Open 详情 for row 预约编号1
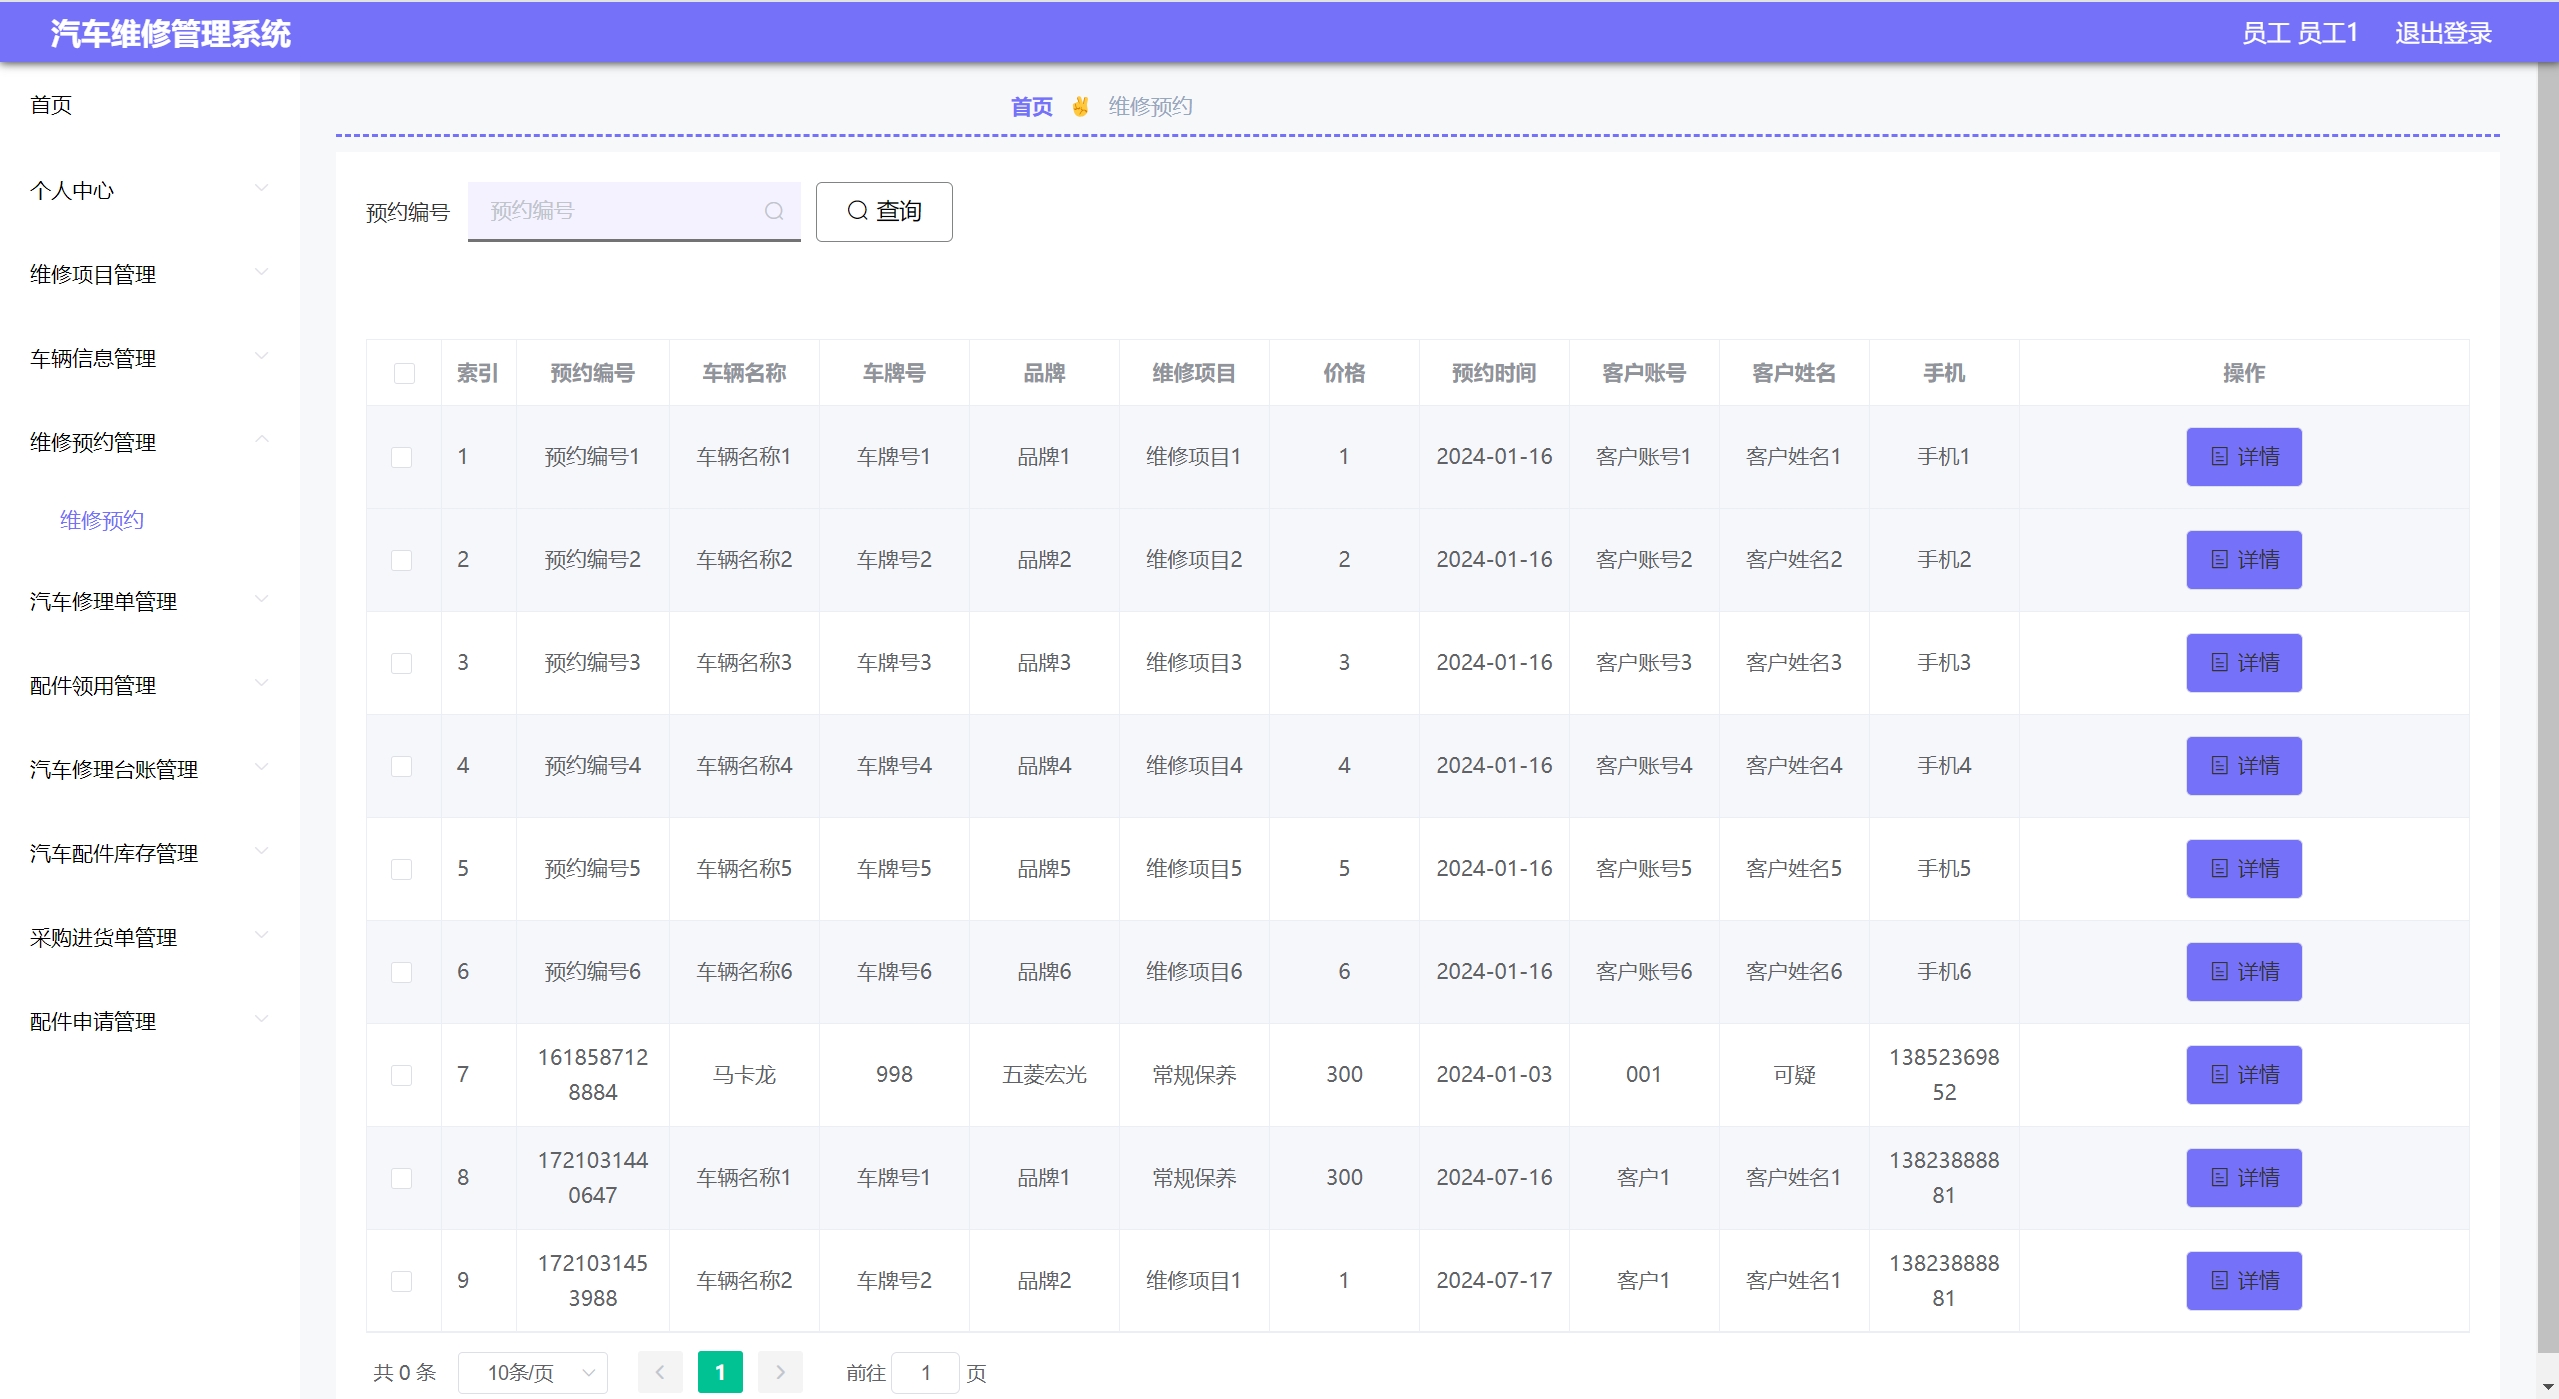The image size is (2559, 1399). coord(2243,457)
